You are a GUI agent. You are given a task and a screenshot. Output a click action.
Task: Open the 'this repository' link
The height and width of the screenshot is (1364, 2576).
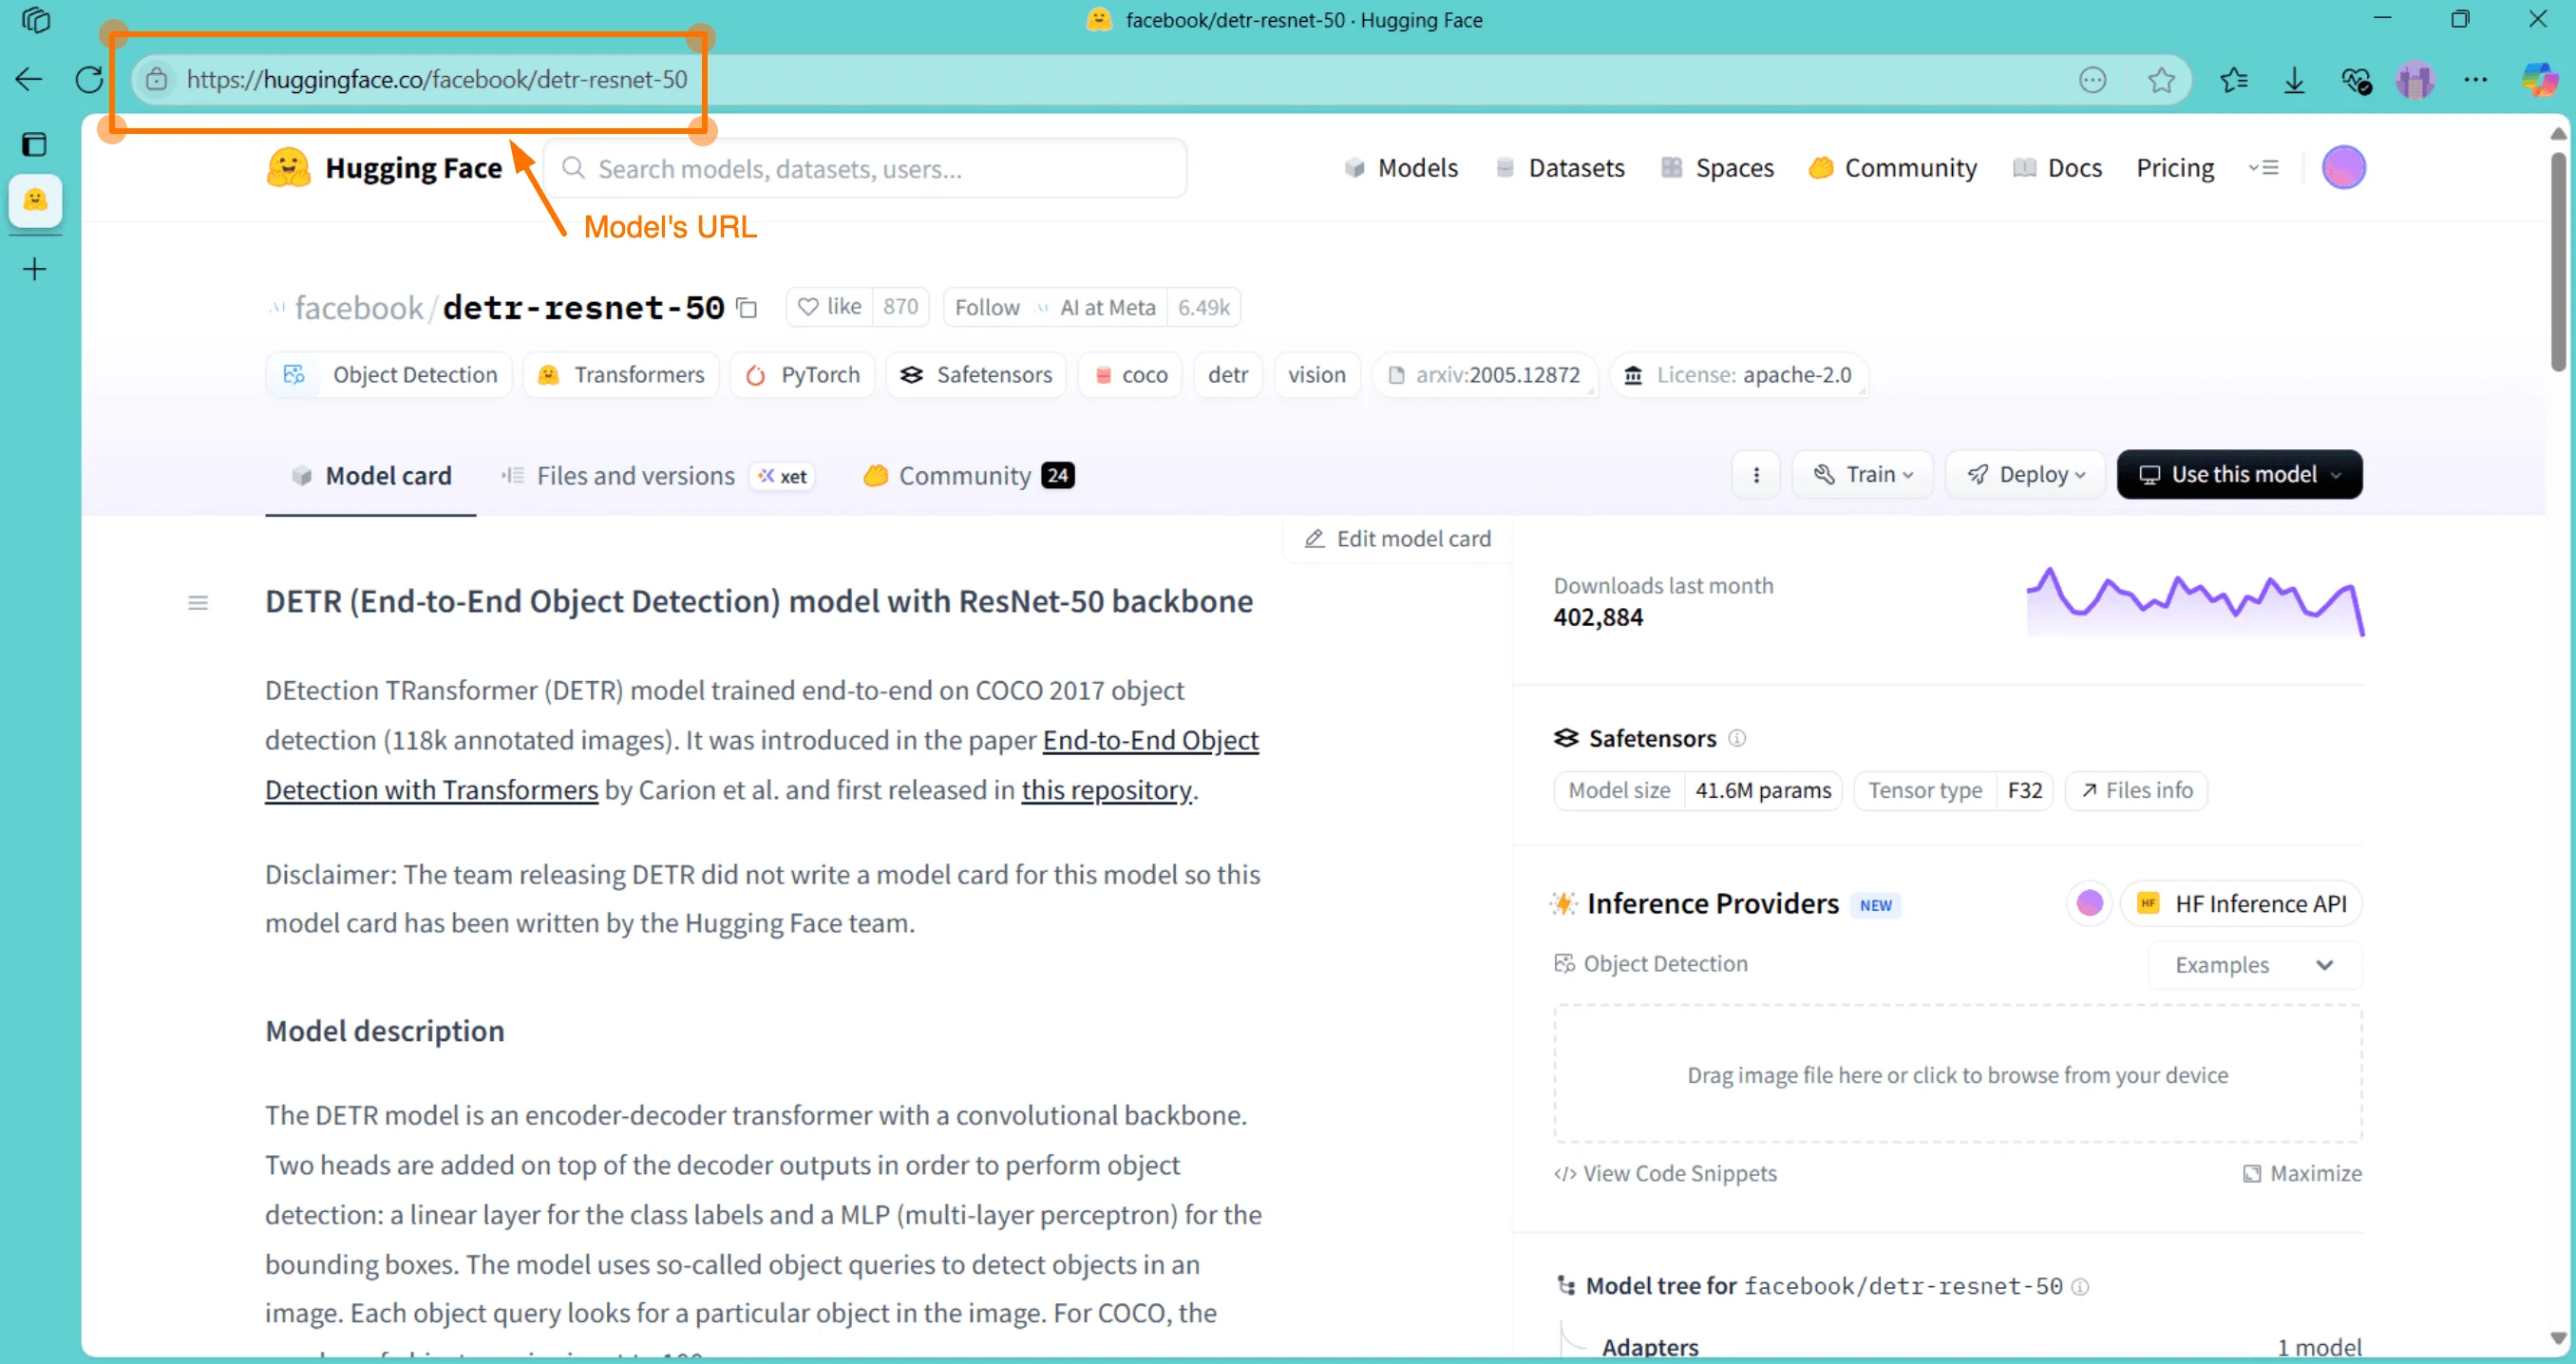click(1106, 790)
